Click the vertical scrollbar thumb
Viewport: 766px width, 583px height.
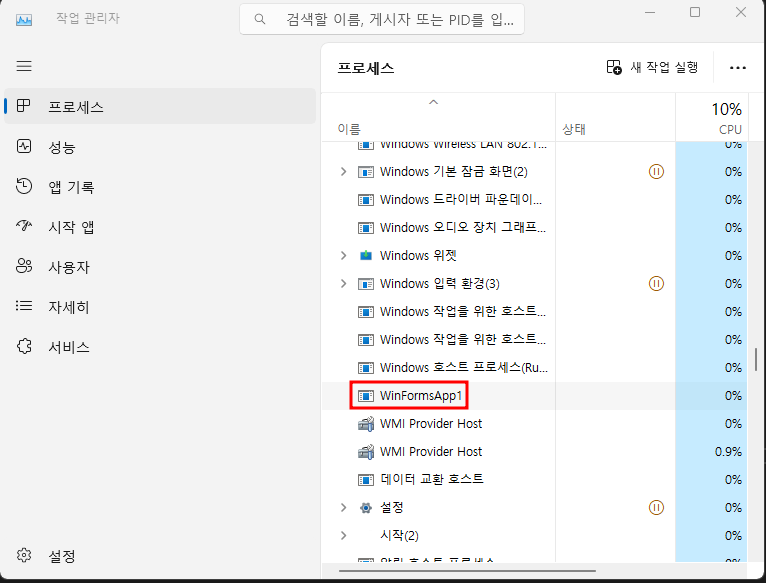point(756,359)
